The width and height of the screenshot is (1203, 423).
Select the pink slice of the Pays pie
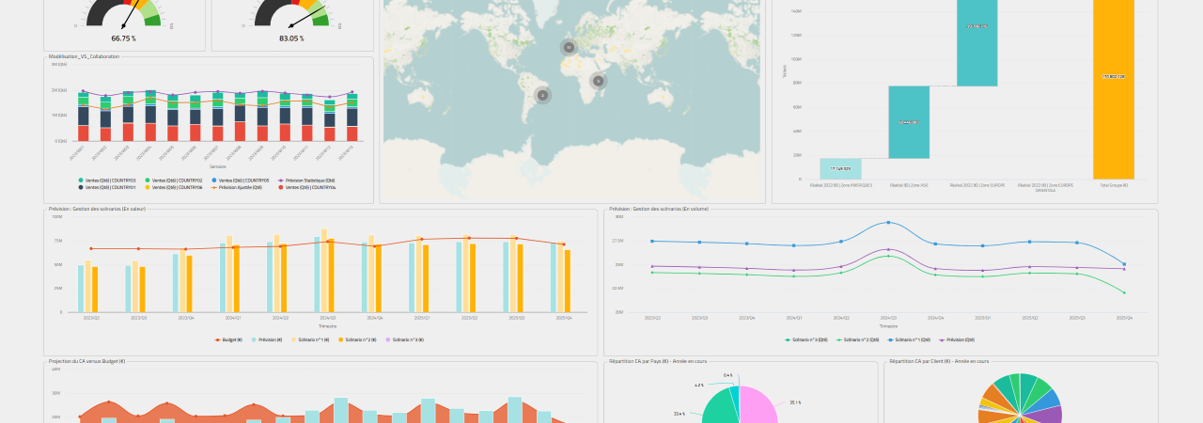click(759, 404)
